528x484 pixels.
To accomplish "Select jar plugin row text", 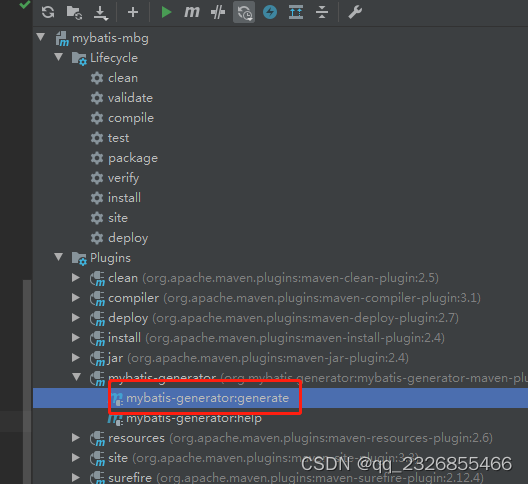I will click(x=258, y=358).
